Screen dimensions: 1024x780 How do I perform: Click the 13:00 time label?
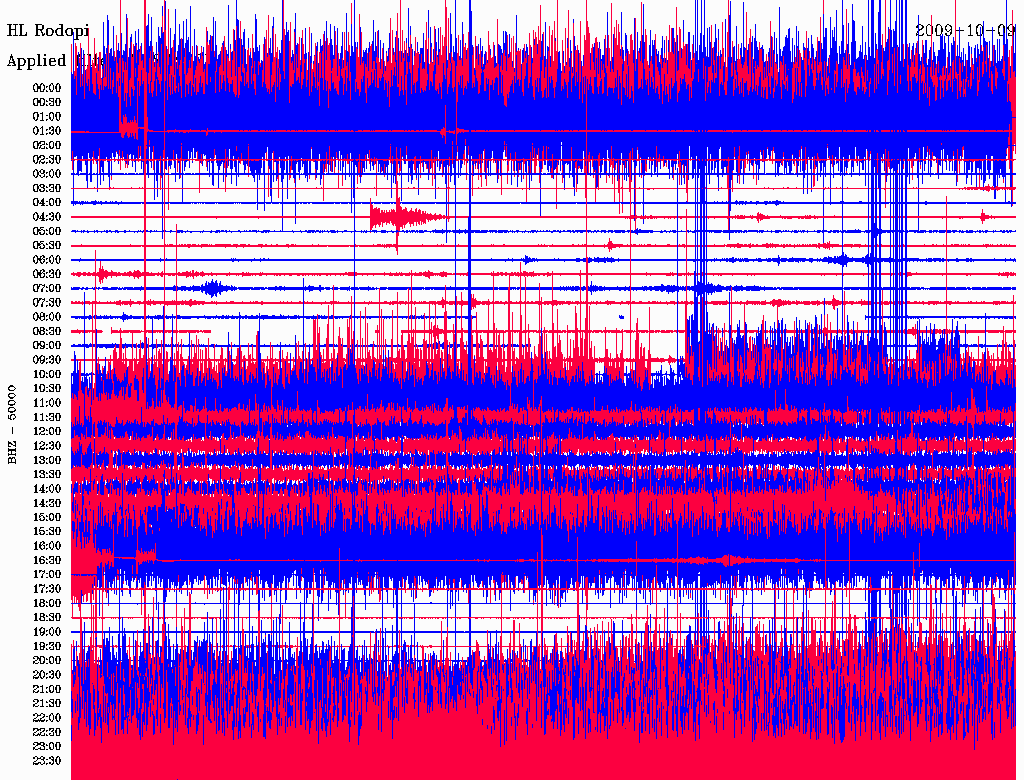[x=47, y=461]
